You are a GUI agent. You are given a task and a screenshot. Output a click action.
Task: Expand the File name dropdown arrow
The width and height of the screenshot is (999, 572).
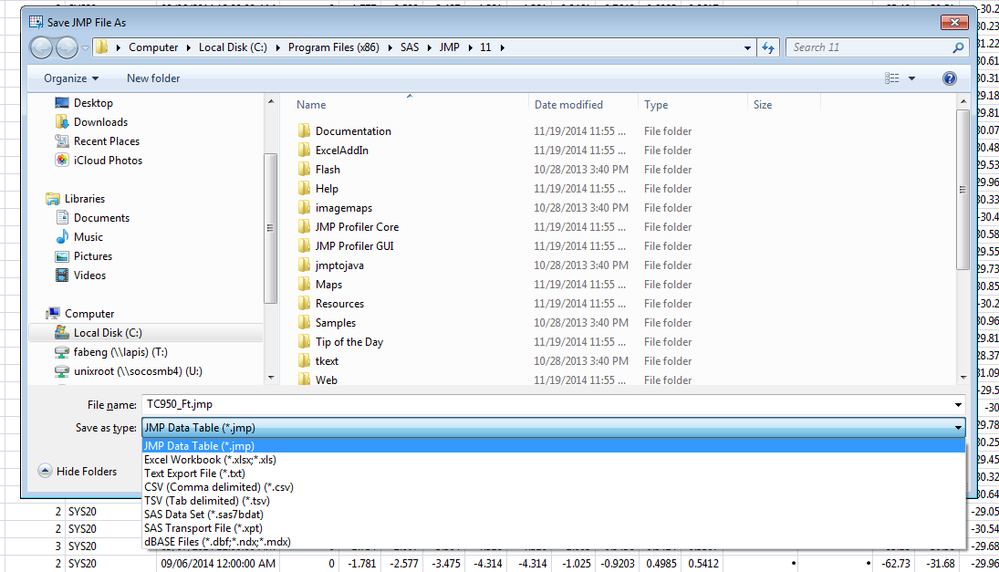(958, 404)
